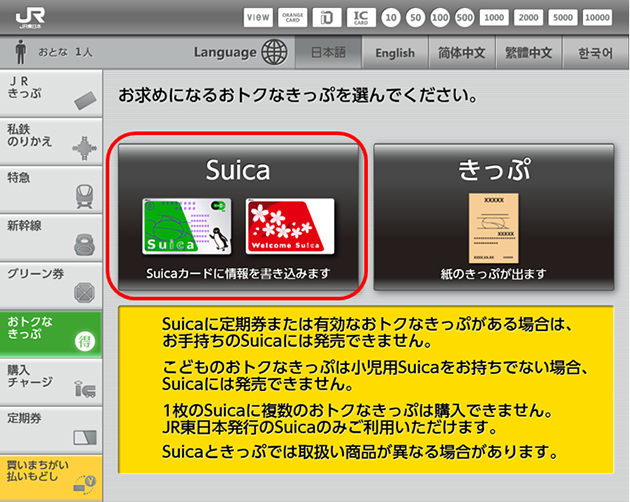Image resolution: width=630 pixels, height=502 pixels.
Task: Open the 私鉄のりかえ transfer menu
Action: click(51, 141)
